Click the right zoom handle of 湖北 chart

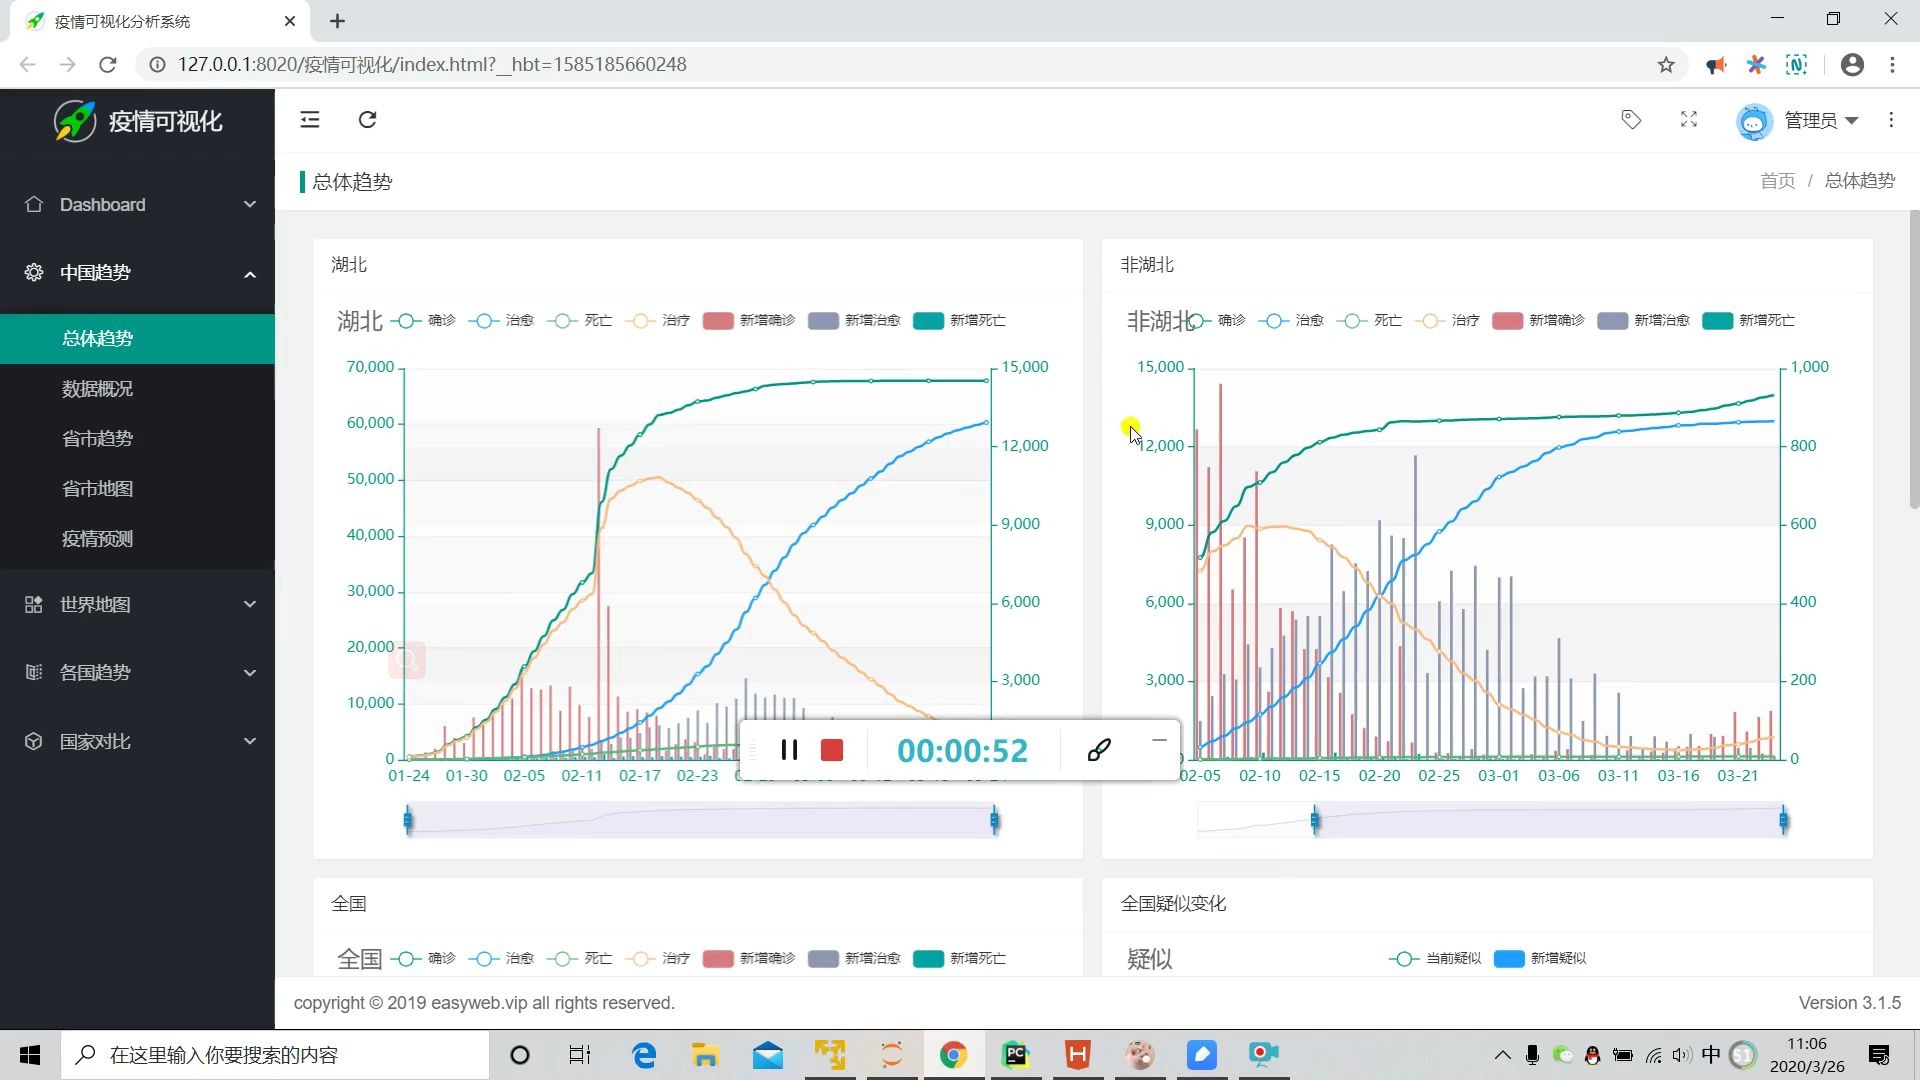[994, 821]
